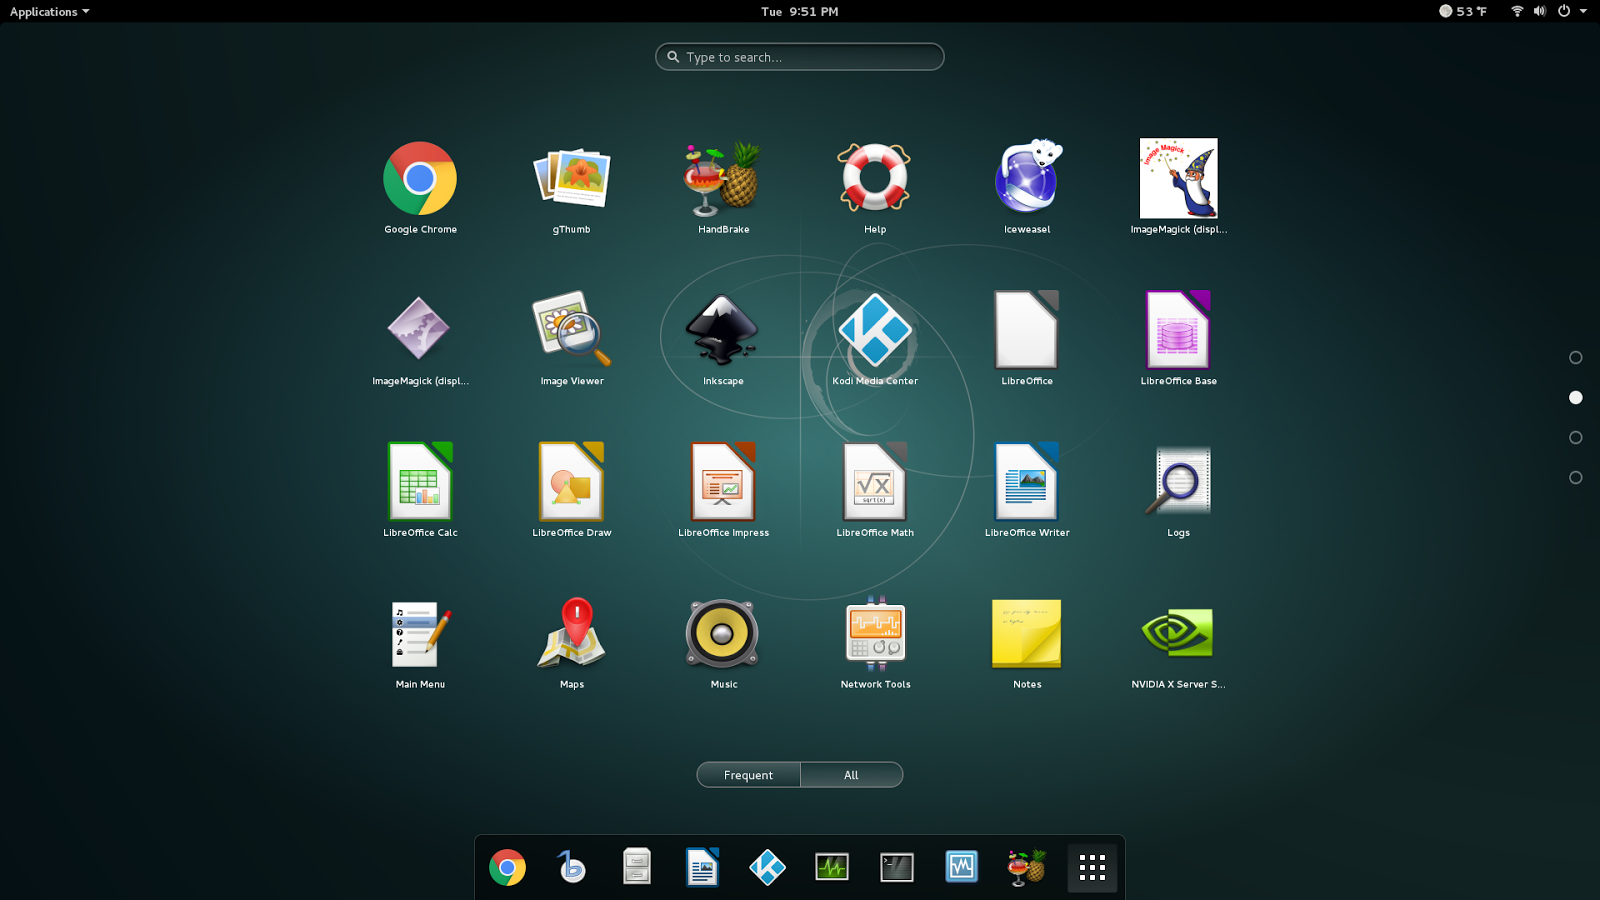Launch the Terminal from the dock
1600x900 pixels.
(x=897, y=868)
